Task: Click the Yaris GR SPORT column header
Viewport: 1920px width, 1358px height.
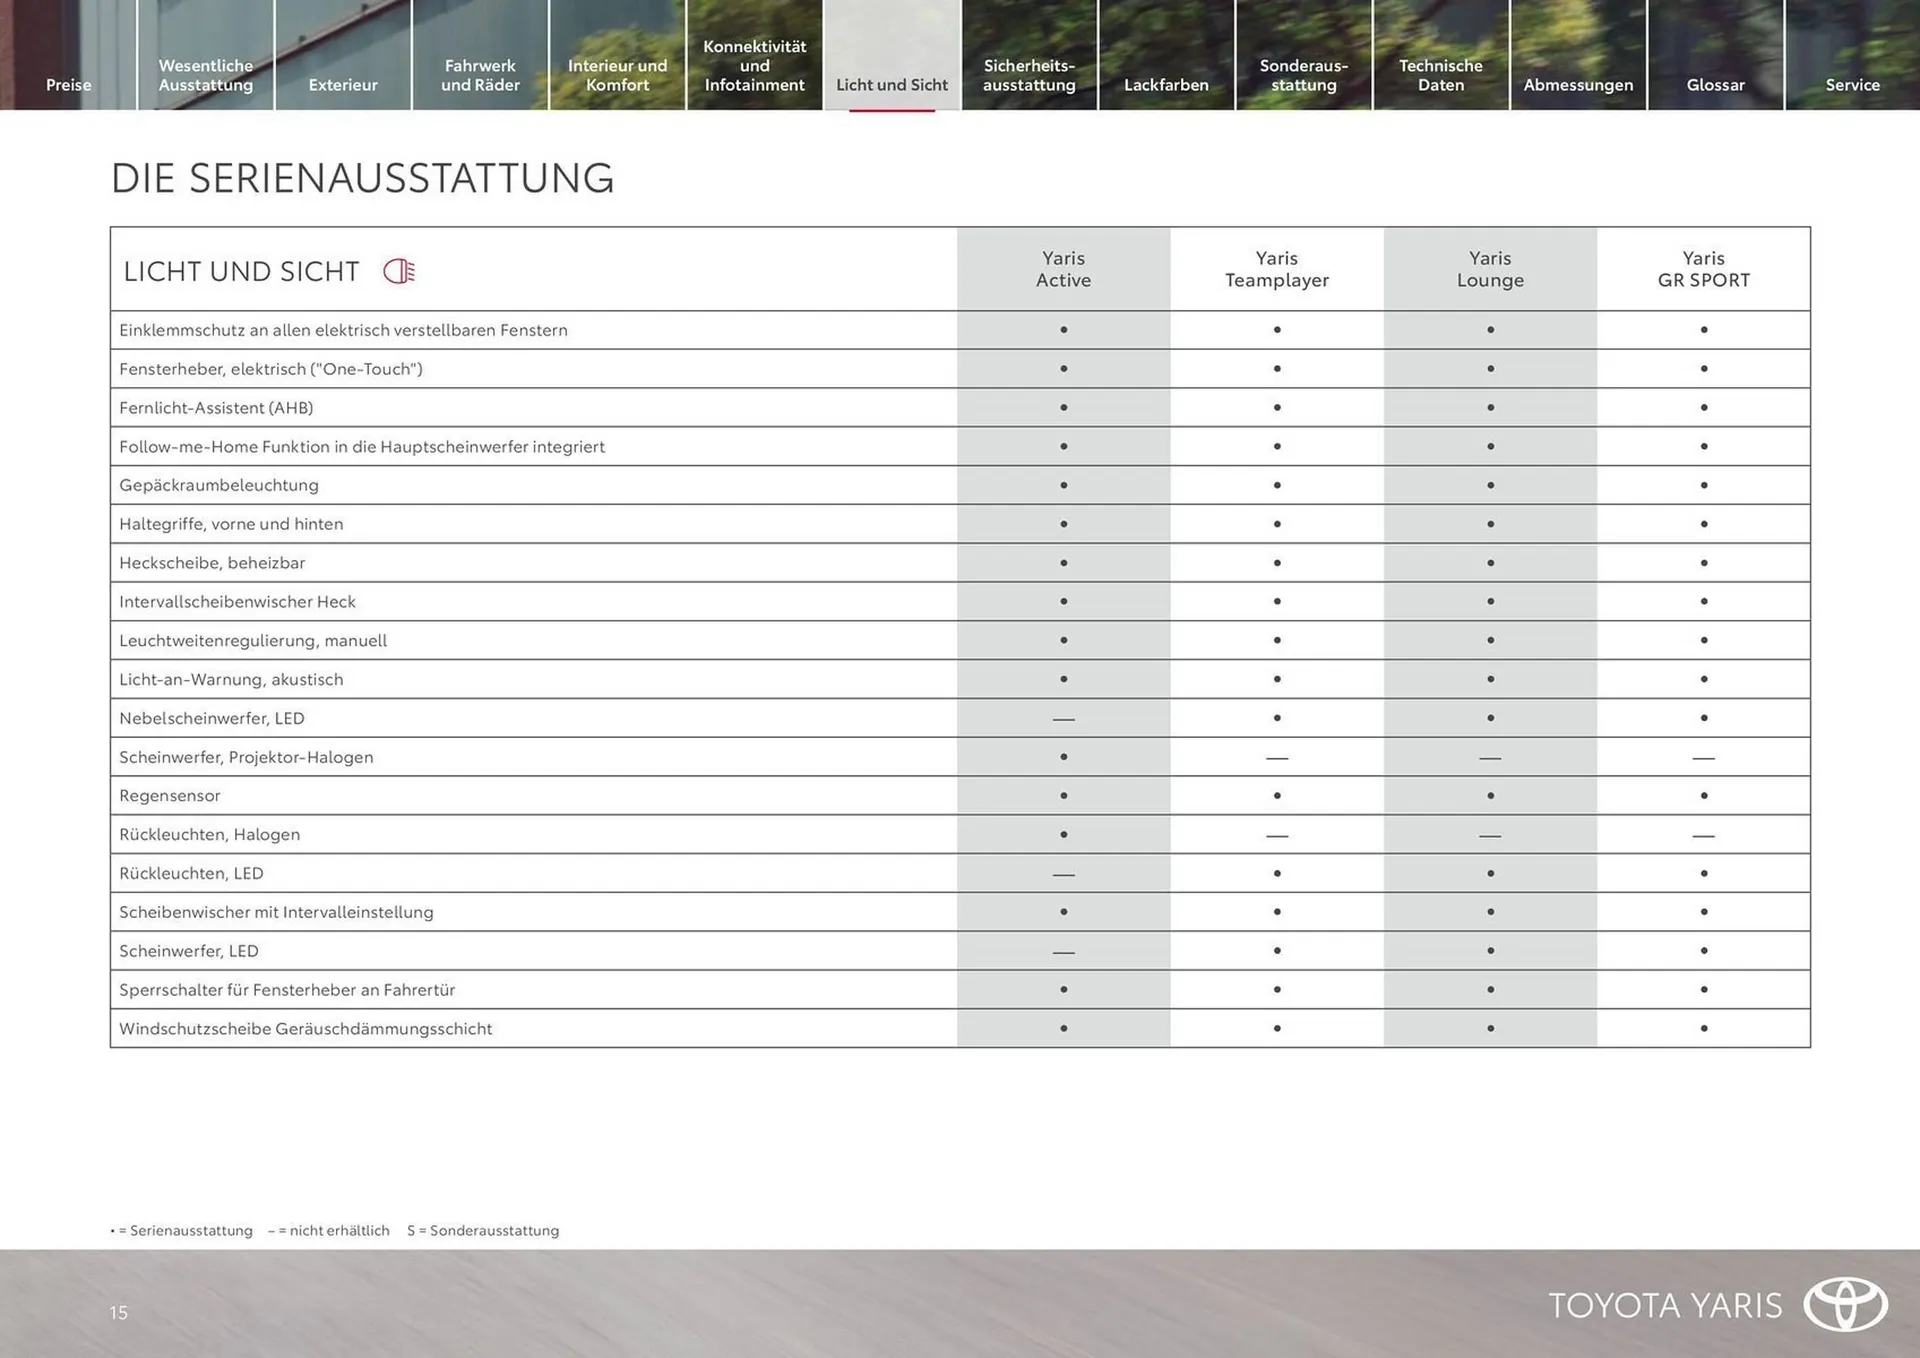Action: click(x=1703, y=269)
